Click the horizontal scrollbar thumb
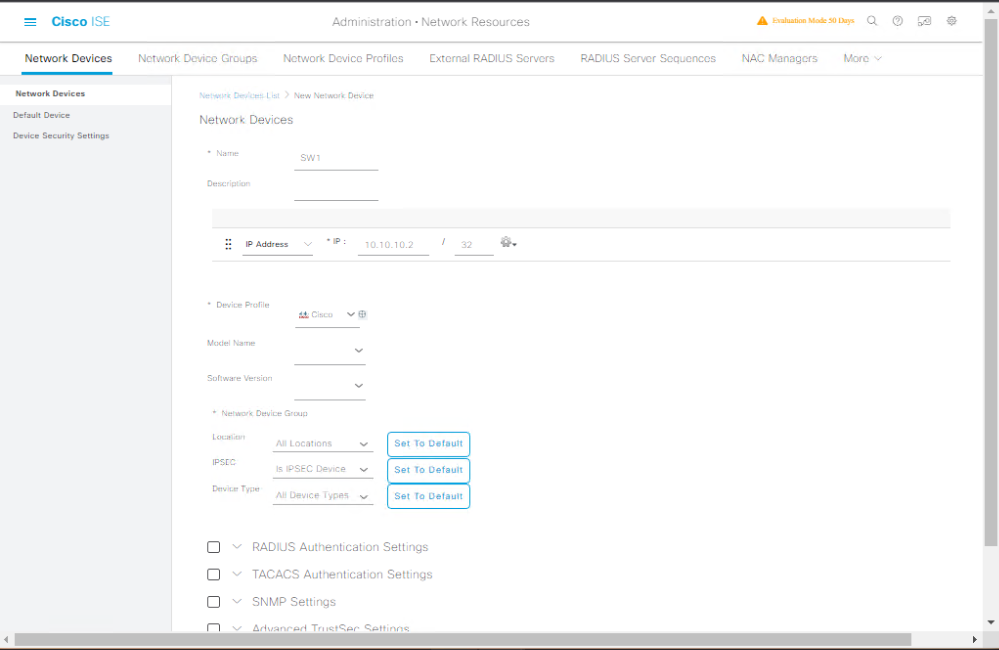Viewport: 999px width, 650px height. pos(463,639)
